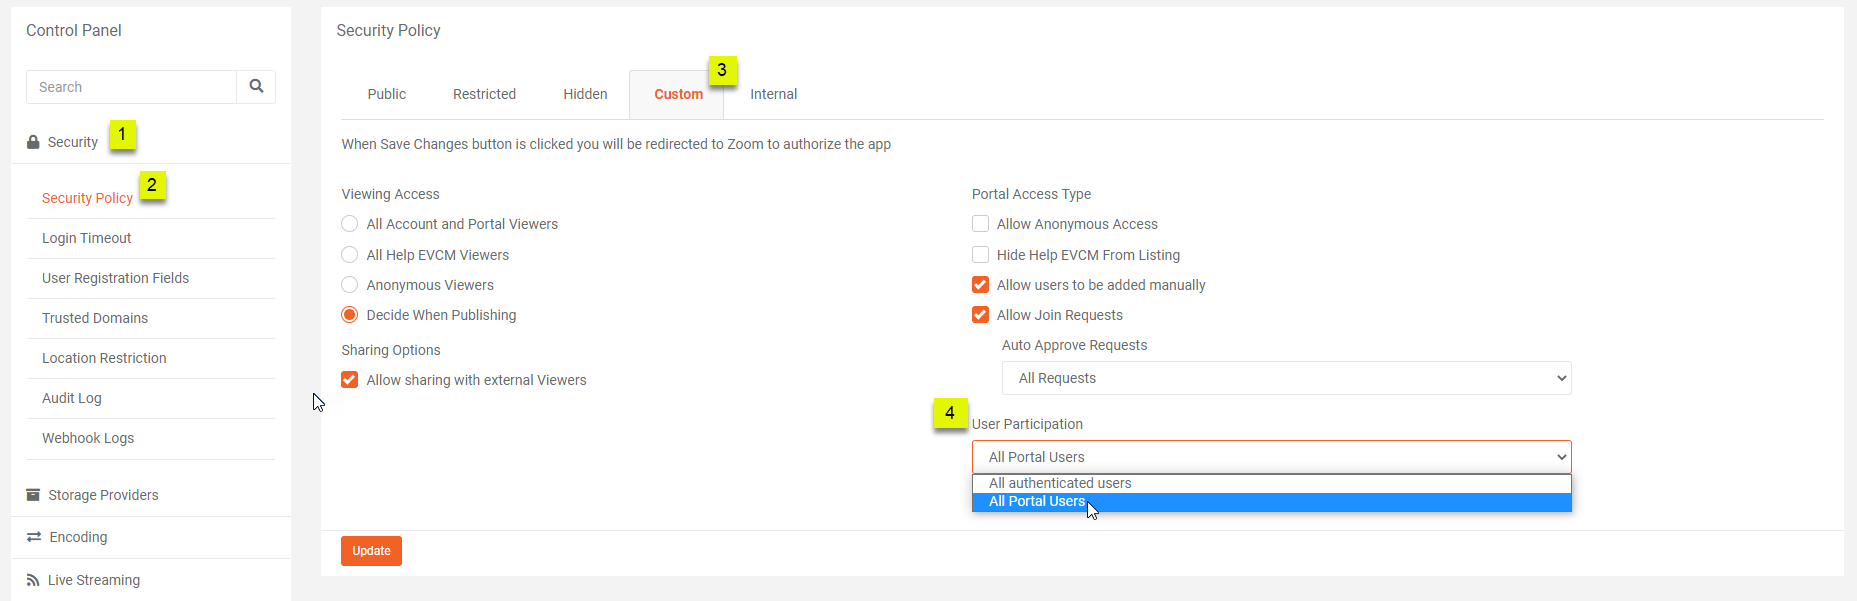
Task: Choose All authenticated users option
Action: tap(1060, 483)
